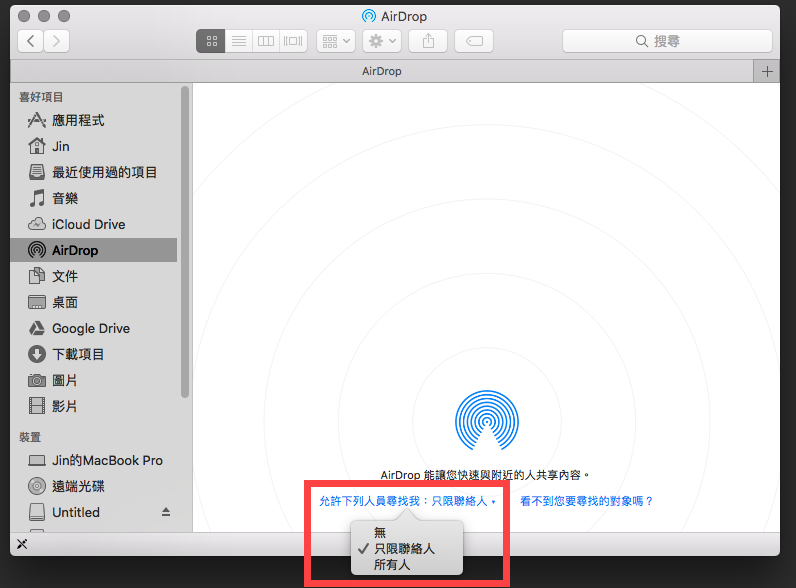Choose 無 in discovery menu
This screenshot has height=588, width=796.
407,533
